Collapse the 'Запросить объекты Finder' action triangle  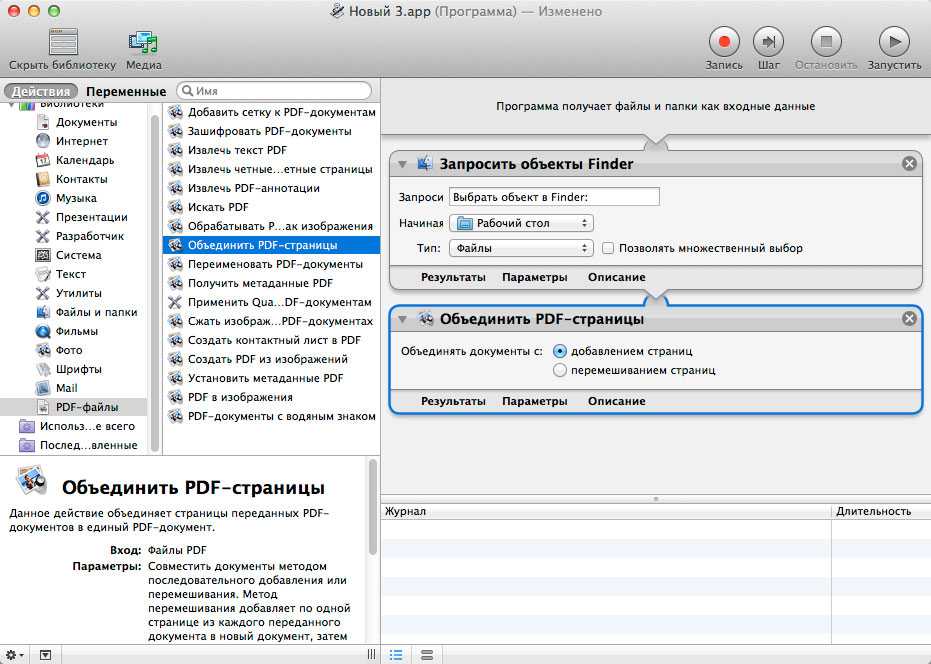tap(402, 164)
